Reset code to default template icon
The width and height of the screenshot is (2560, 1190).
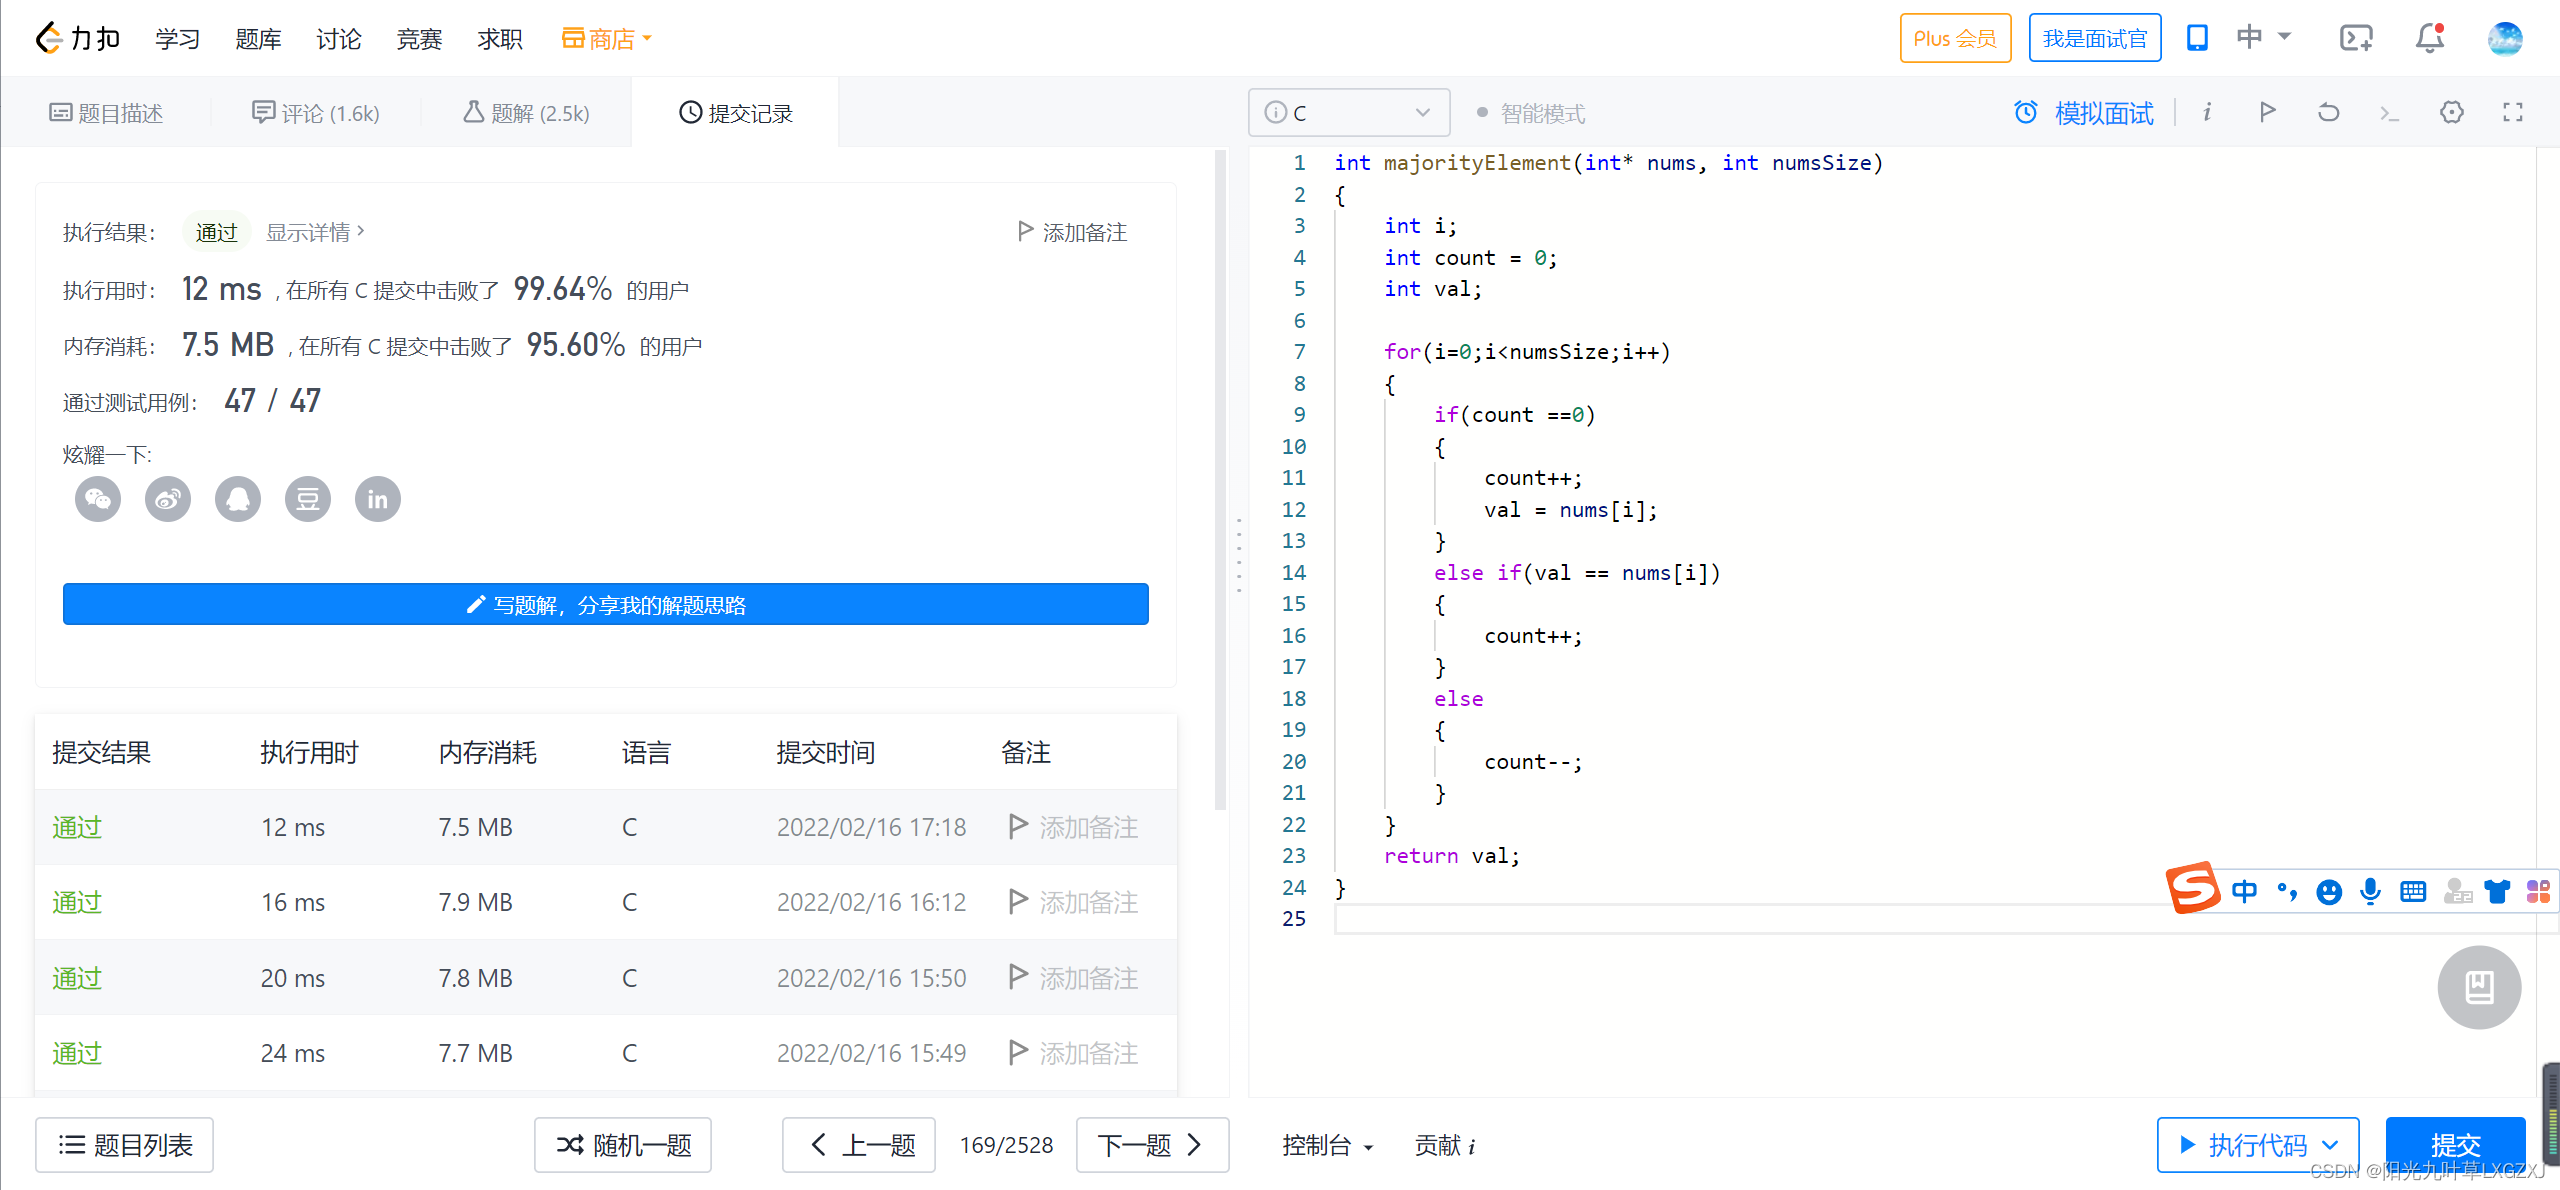tap(2328, 112)
